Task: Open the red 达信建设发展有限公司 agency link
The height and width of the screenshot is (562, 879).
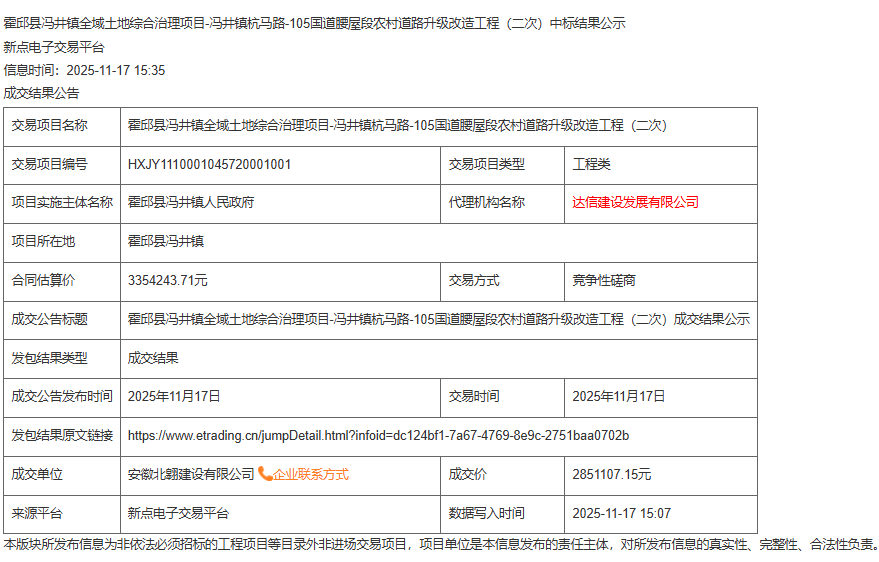Action: point(635,202)
